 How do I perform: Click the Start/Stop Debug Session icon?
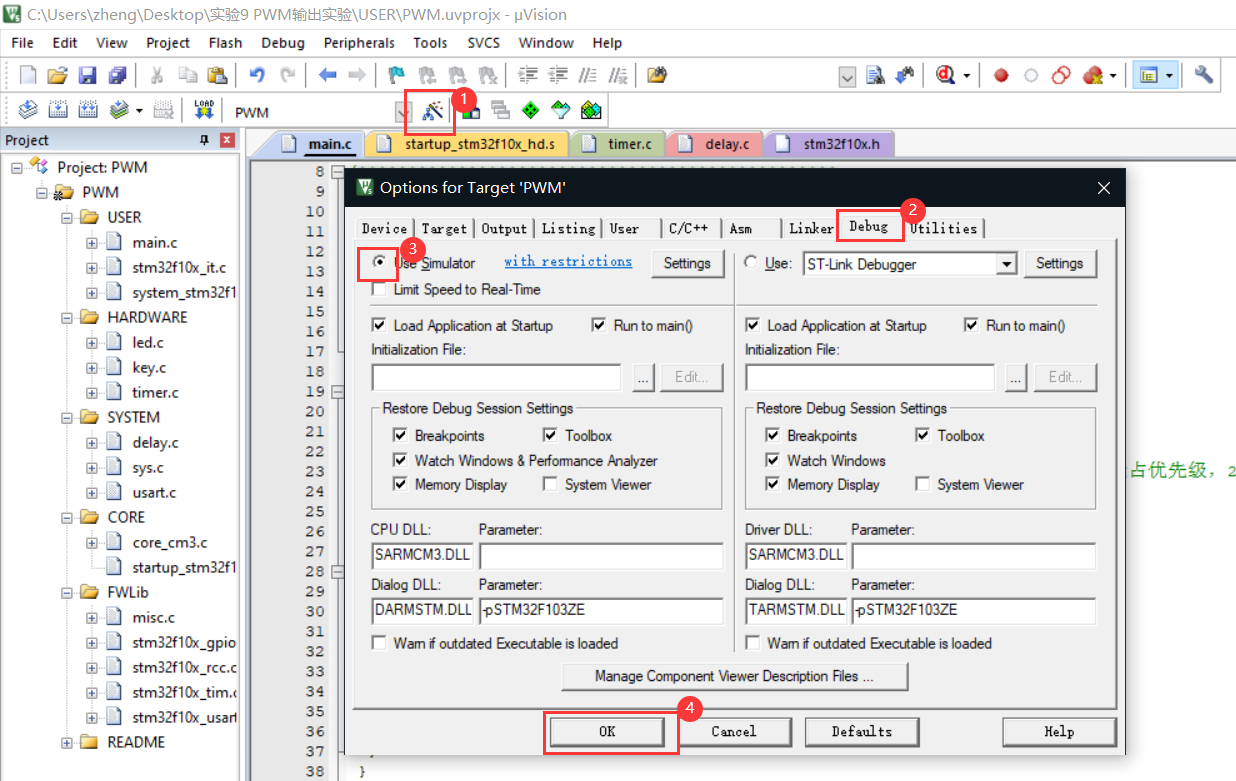click(x=945, y=75)
